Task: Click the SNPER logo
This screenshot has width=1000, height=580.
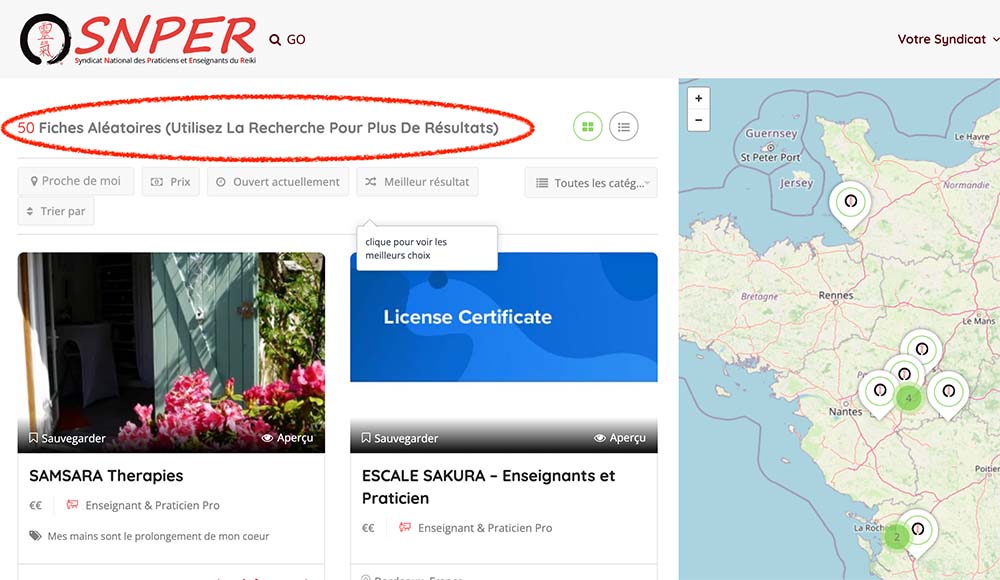Action: (x=138, y=39)
